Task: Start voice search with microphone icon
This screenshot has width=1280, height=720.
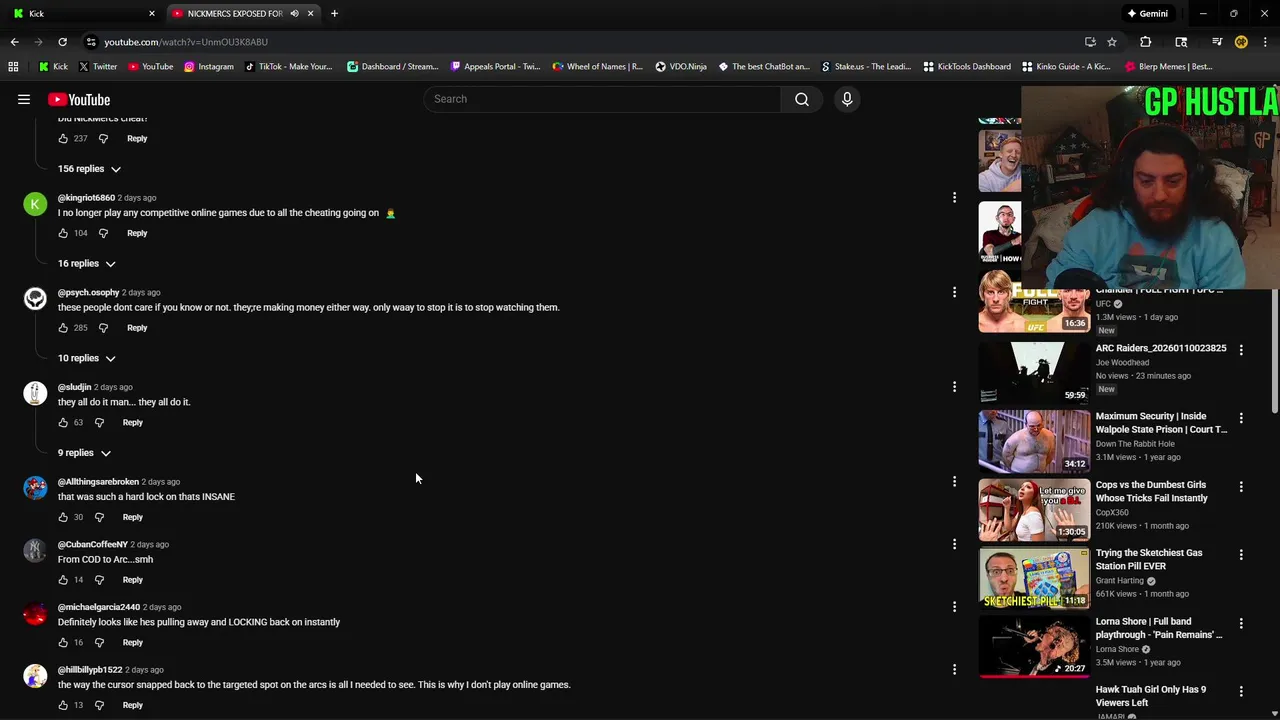Action: (x=847, y=99)
